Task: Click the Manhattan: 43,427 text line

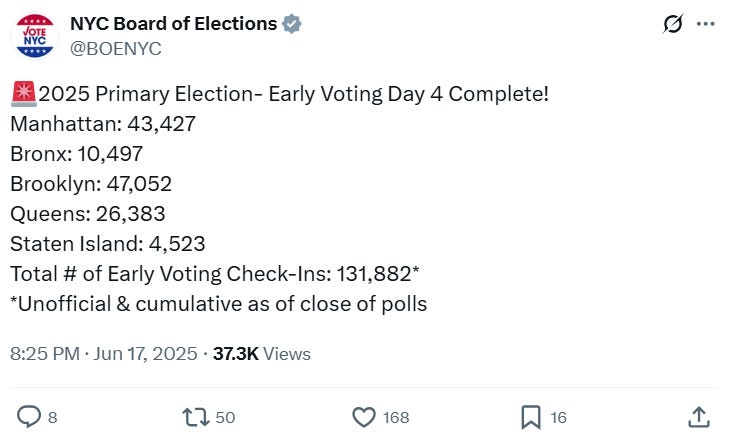Action: (103, 125)
